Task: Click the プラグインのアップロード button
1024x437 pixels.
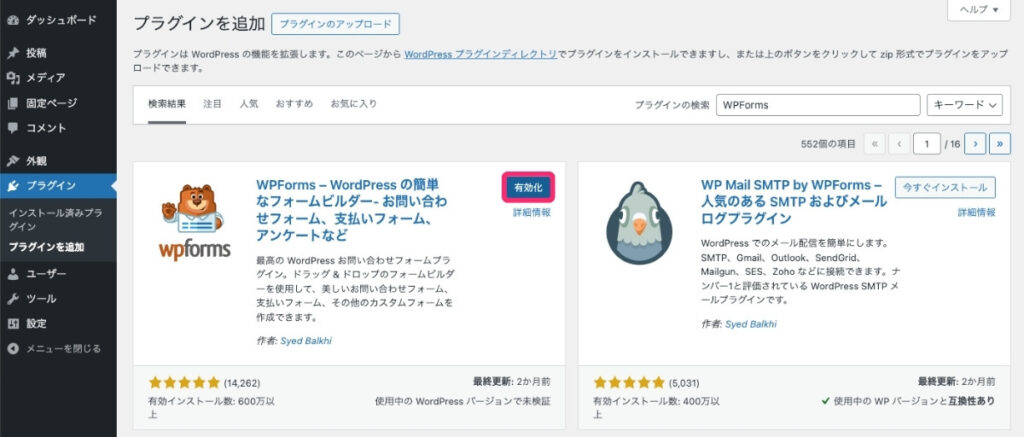Action: (x=335, y=24)
